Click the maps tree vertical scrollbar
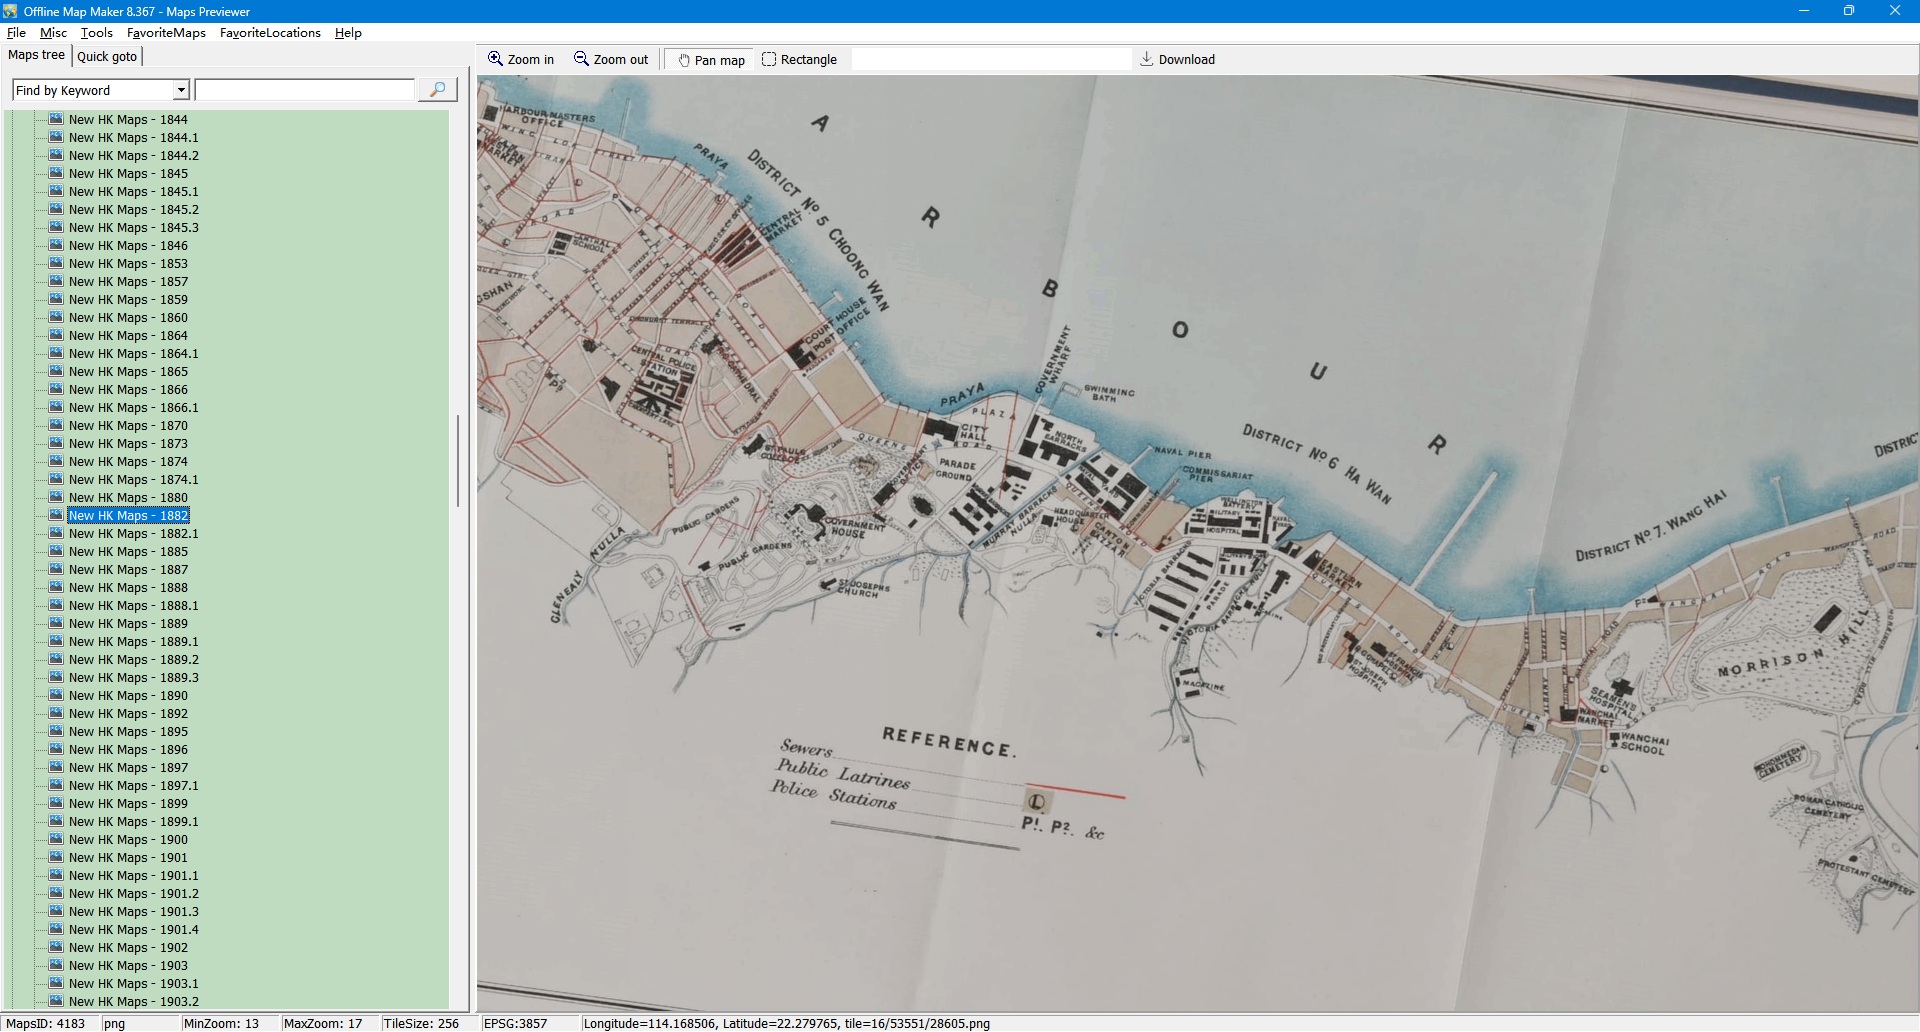Viewport: 1920px width, 1032px height. pos(458,460)
